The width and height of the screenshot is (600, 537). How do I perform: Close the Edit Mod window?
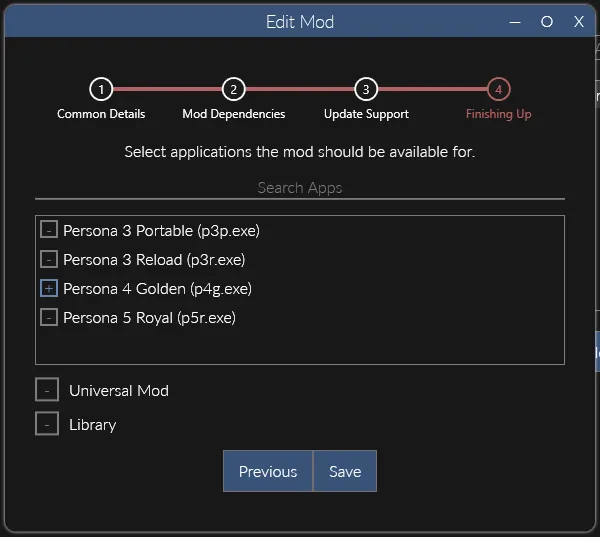tap(579, 22)
